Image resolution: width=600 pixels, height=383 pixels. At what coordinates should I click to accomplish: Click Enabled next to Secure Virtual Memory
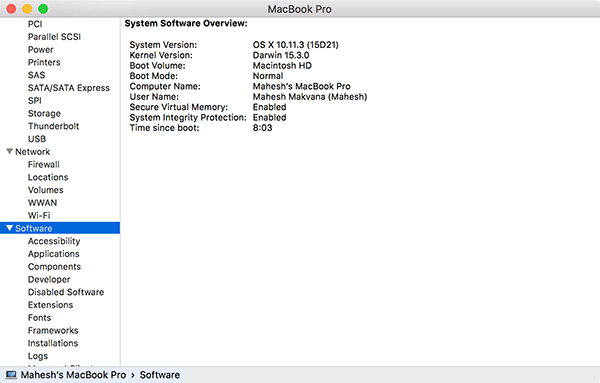pyautogui.click(x=269, y=107)
